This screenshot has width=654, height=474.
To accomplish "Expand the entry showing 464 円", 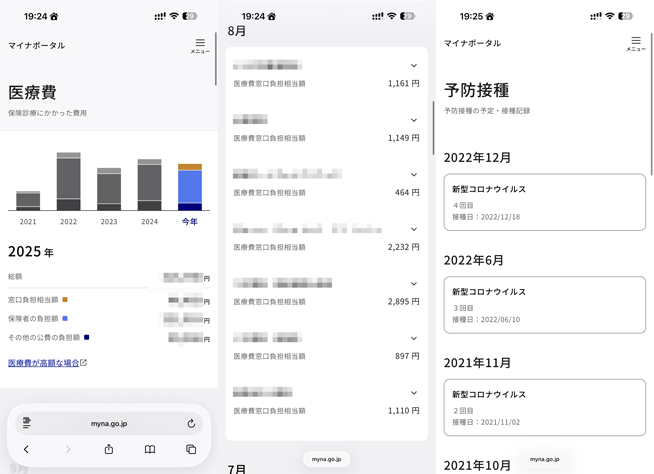I will (x=414, y=175).
